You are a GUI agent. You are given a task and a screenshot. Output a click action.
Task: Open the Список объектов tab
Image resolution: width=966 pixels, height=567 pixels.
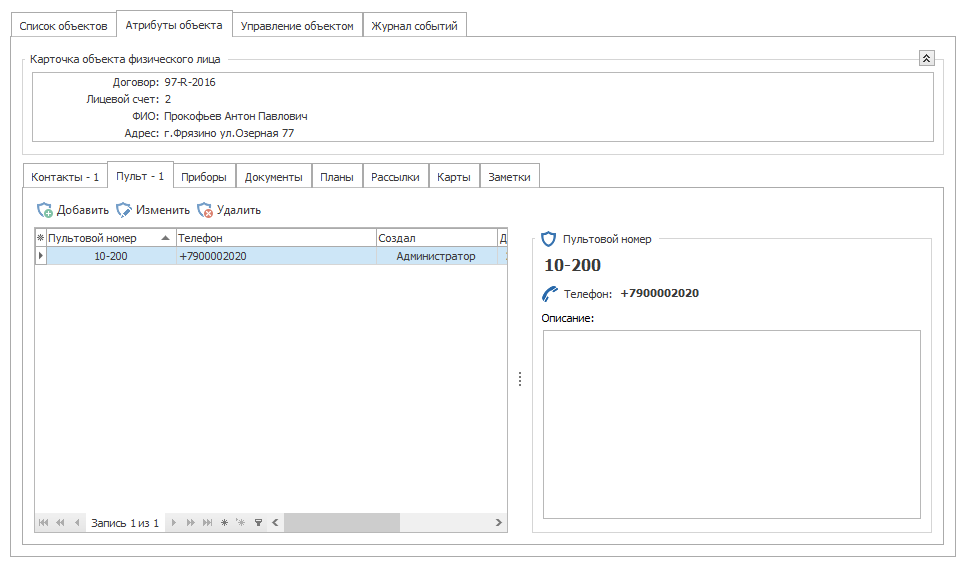(63, 26)
